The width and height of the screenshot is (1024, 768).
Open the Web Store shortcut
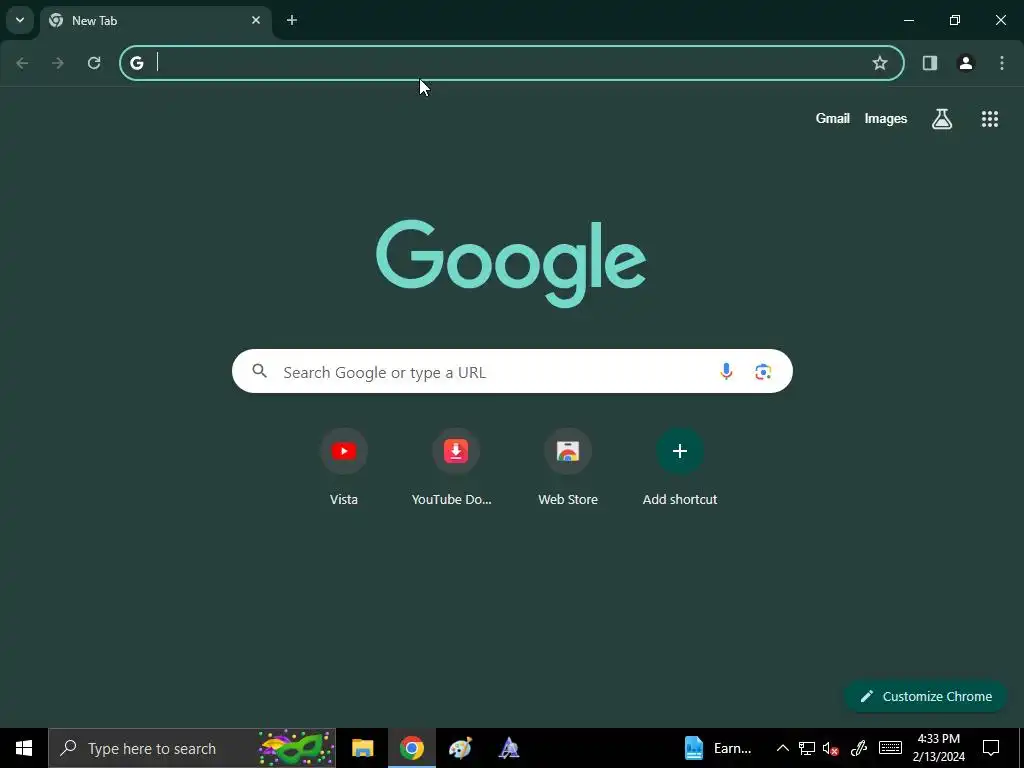pos(568,467)
